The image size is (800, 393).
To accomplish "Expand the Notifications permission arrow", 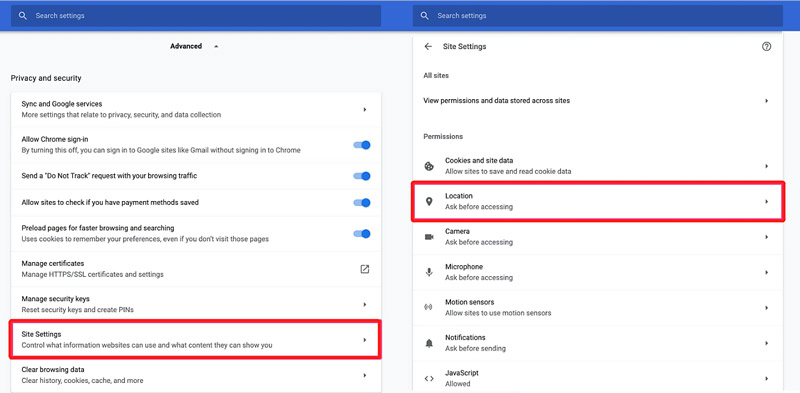I will [x=766, y=343].
